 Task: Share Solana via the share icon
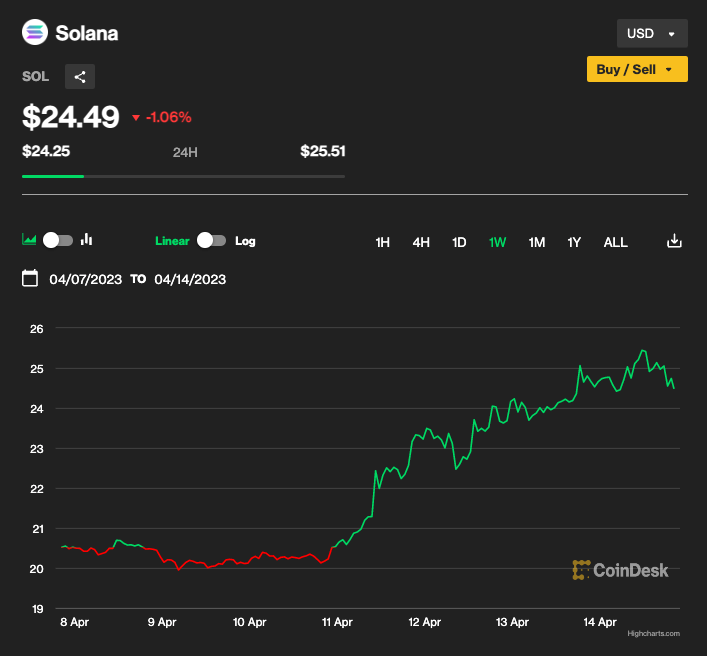click(x=80, y=77)
